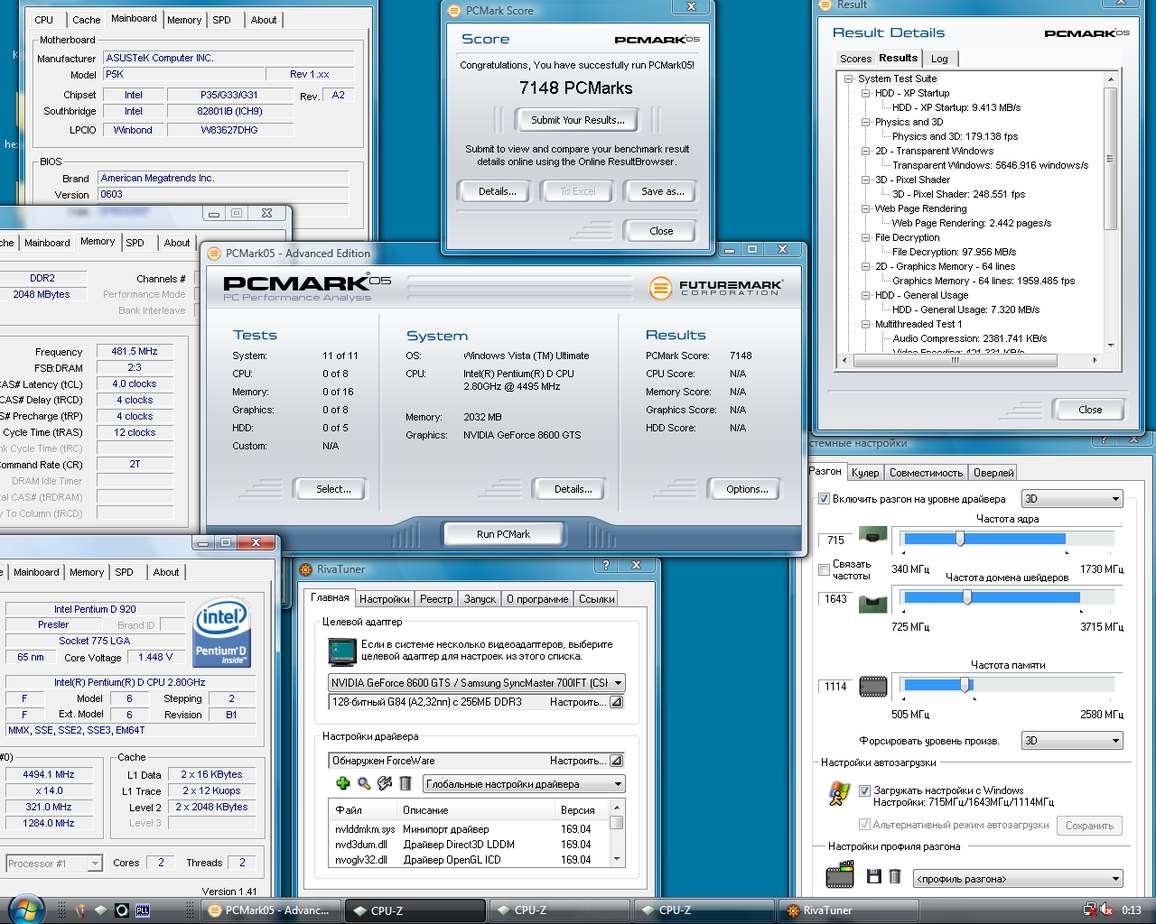1156x924 pixels.
Task: Click the Options button under Results
Action: (746, 489)
